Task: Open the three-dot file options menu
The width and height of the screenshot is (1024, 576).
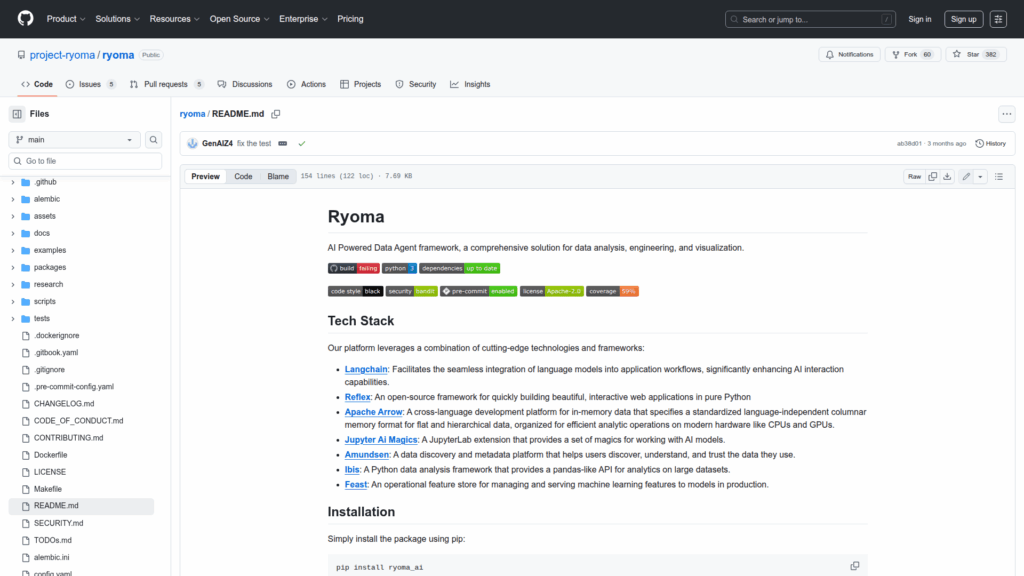Action: pos(1006,114)
